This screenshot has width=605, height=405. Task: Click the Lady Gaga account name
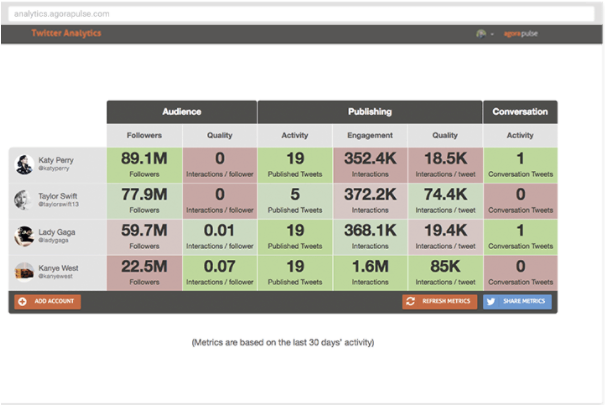point(57,232)
